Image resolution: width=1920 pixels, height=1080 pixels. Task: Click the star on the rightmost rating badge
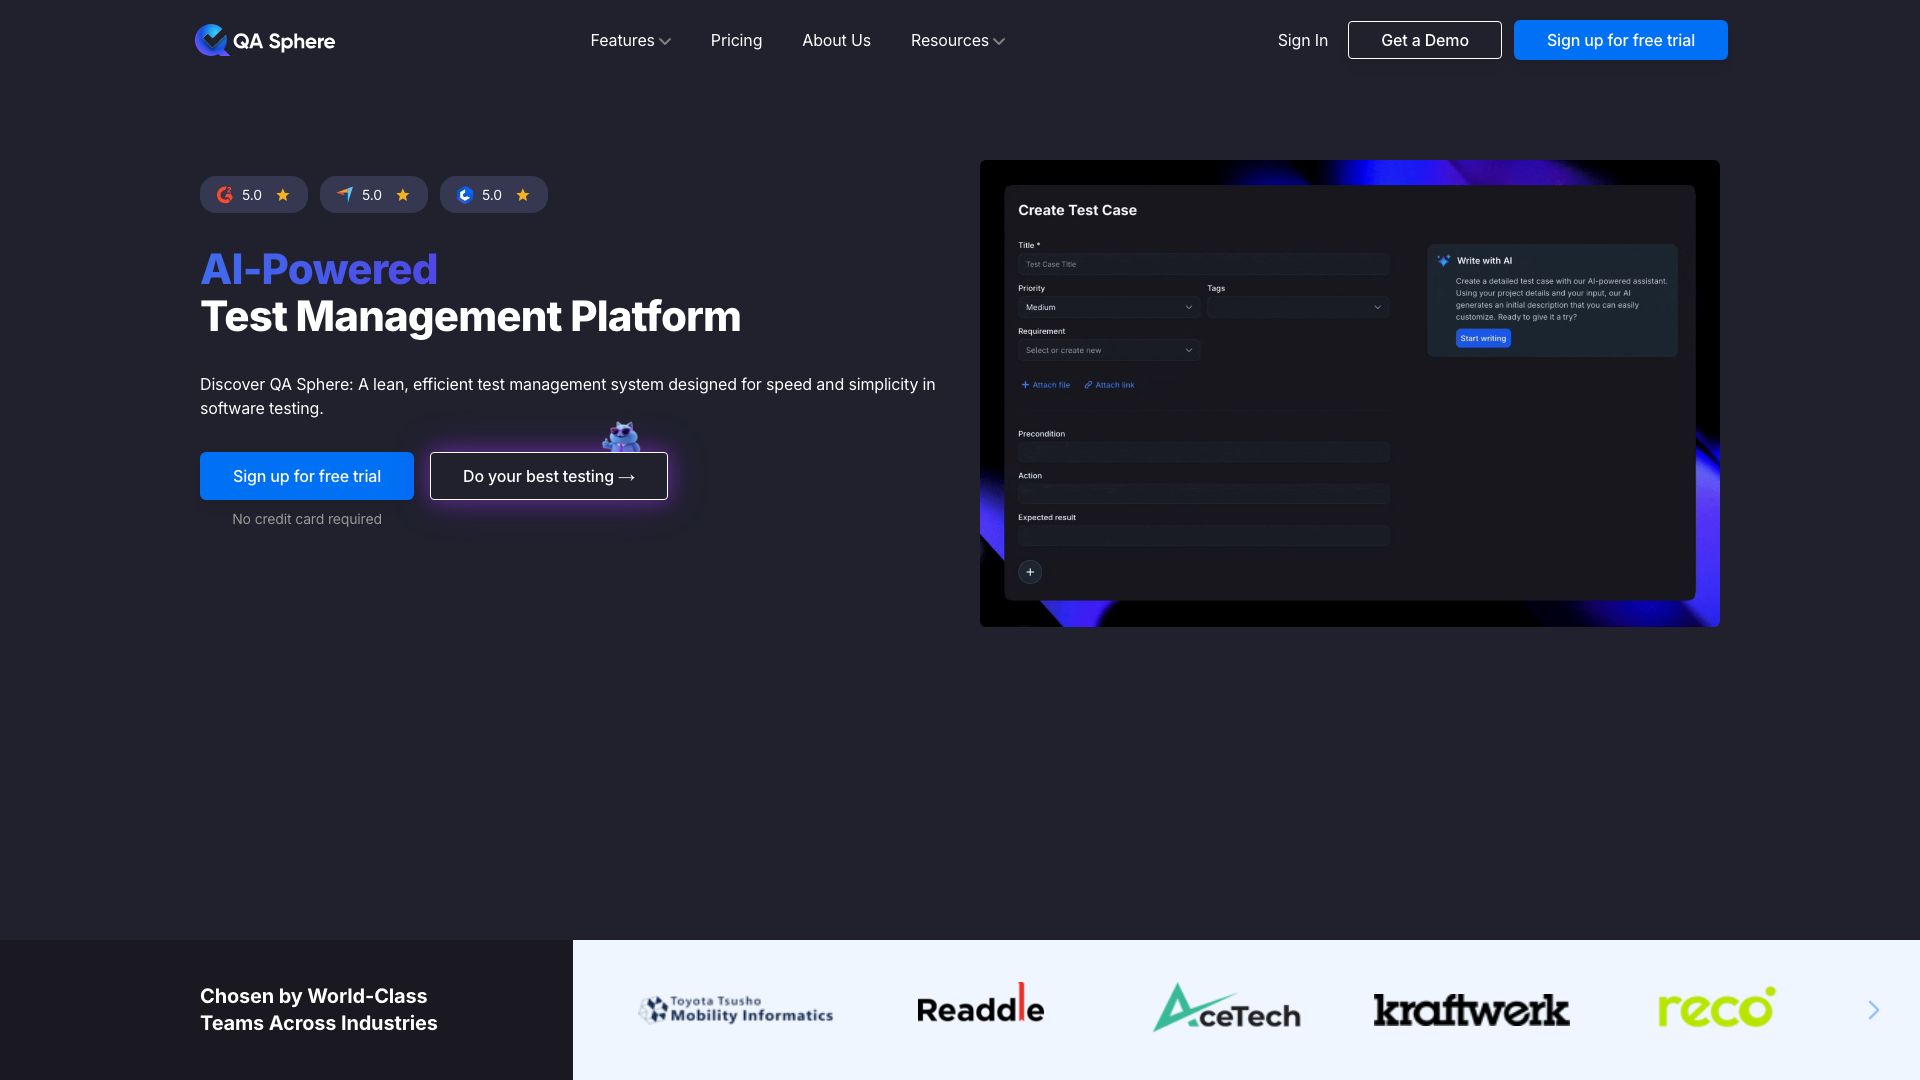(x=521, y=195)
